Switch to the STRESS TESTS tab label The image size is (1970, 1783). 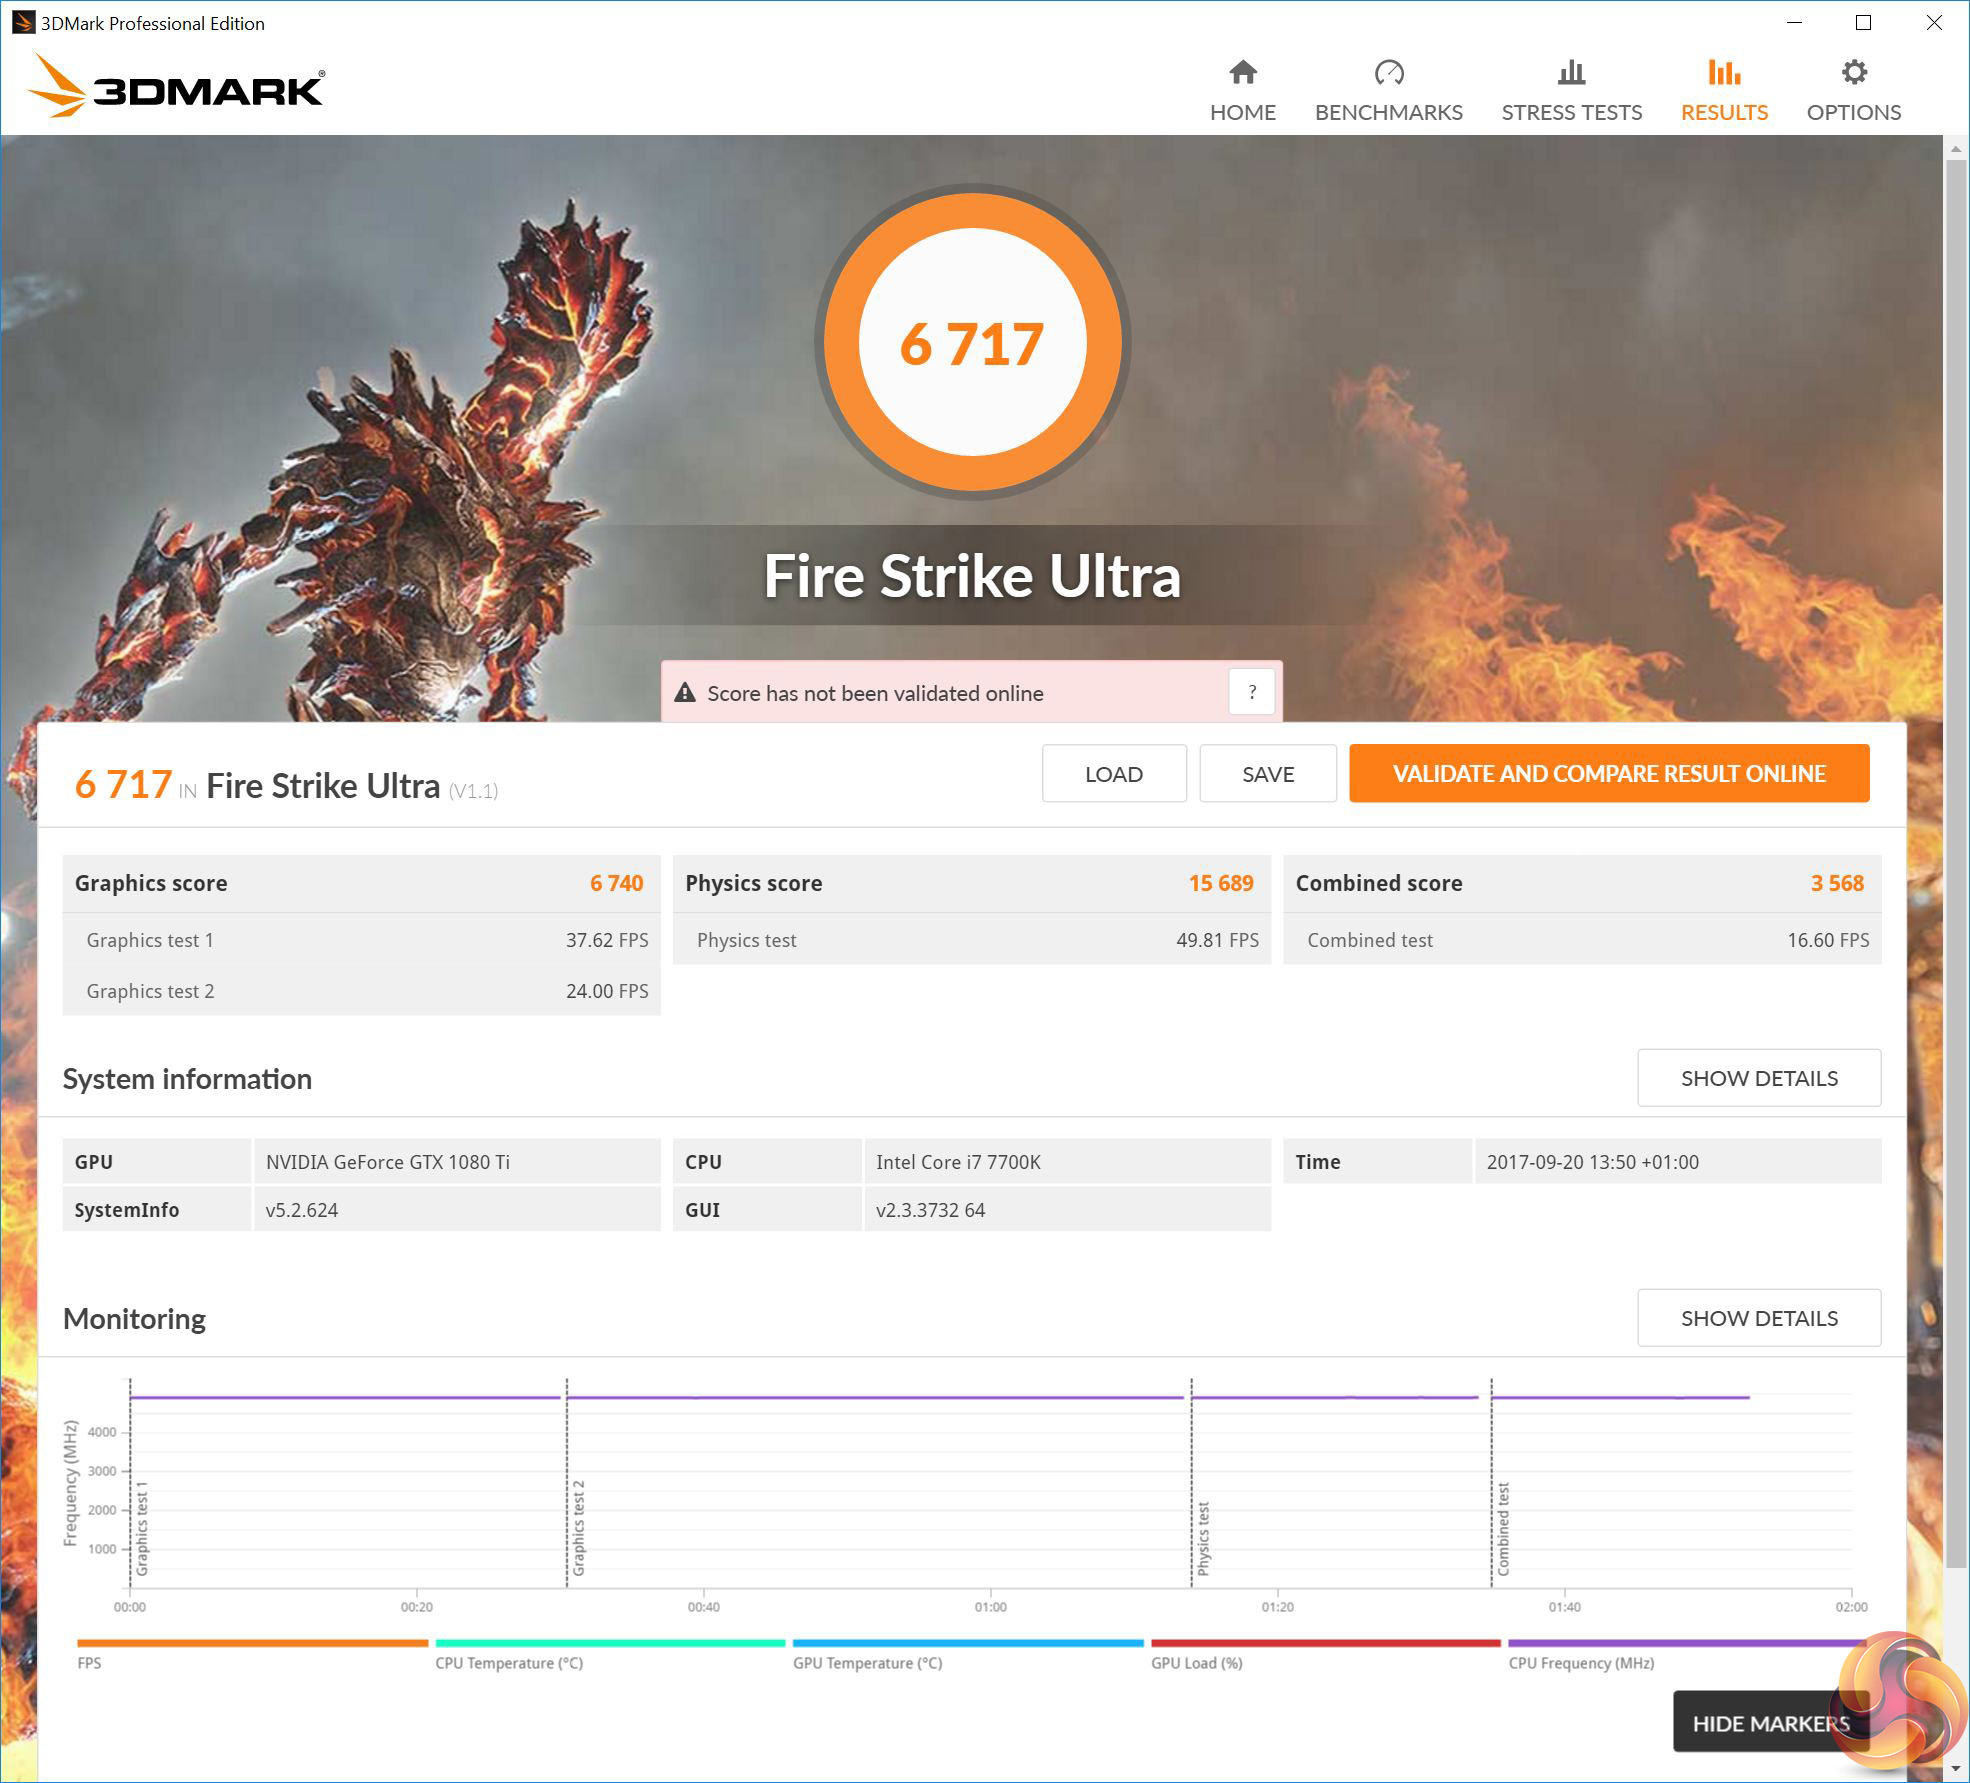[1571, 112]
